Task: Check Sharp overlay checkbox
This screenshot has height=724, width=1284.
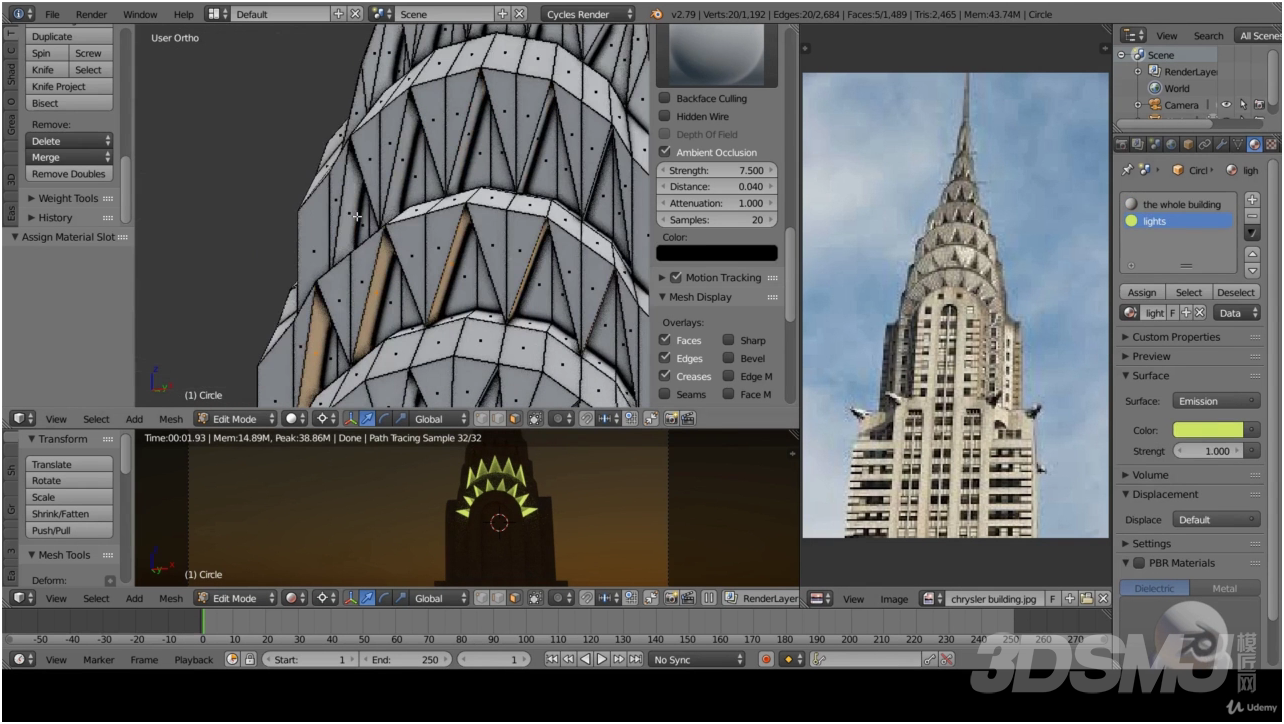Action: (x=729, y=340)
